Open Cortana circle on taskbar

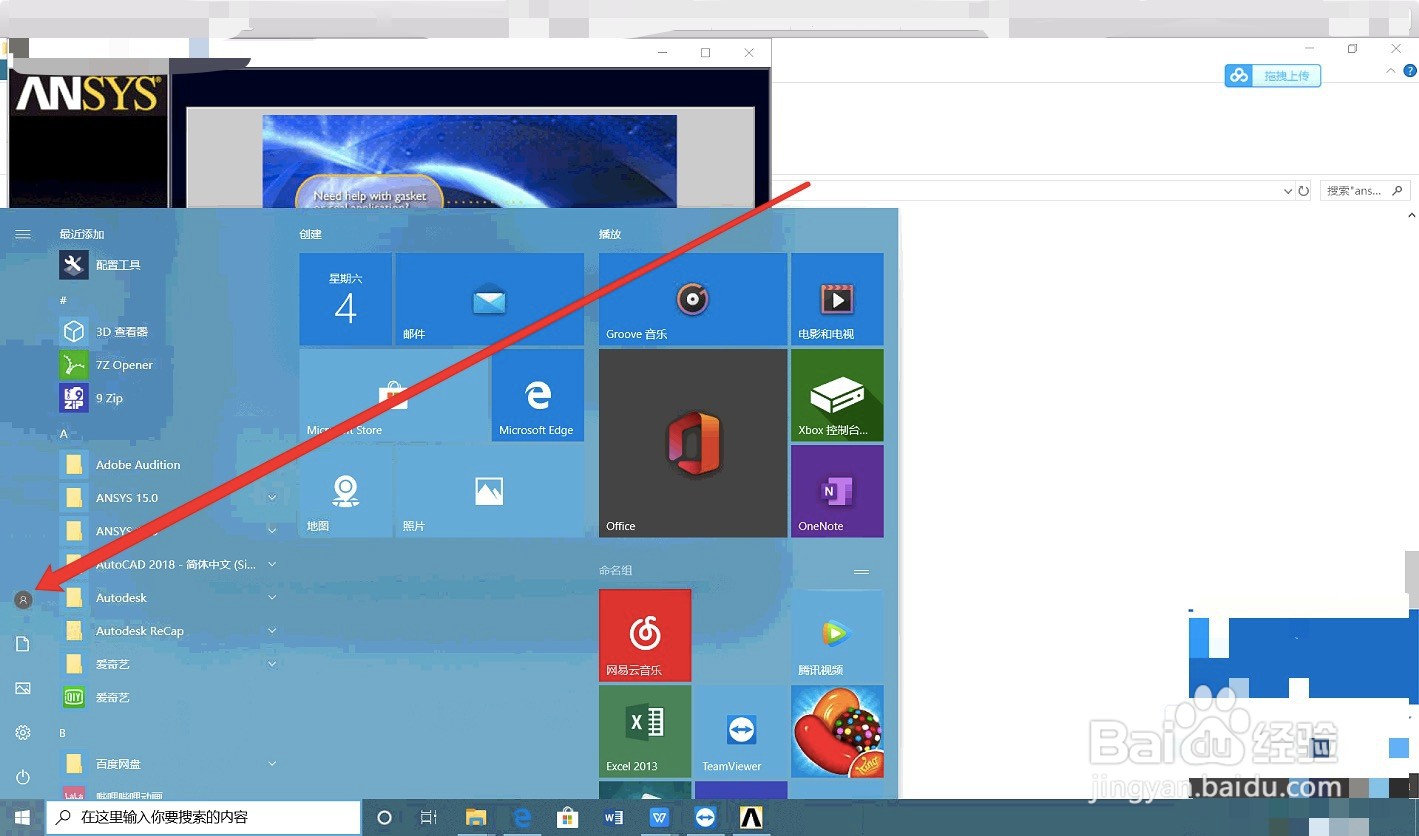click(384, 817)
